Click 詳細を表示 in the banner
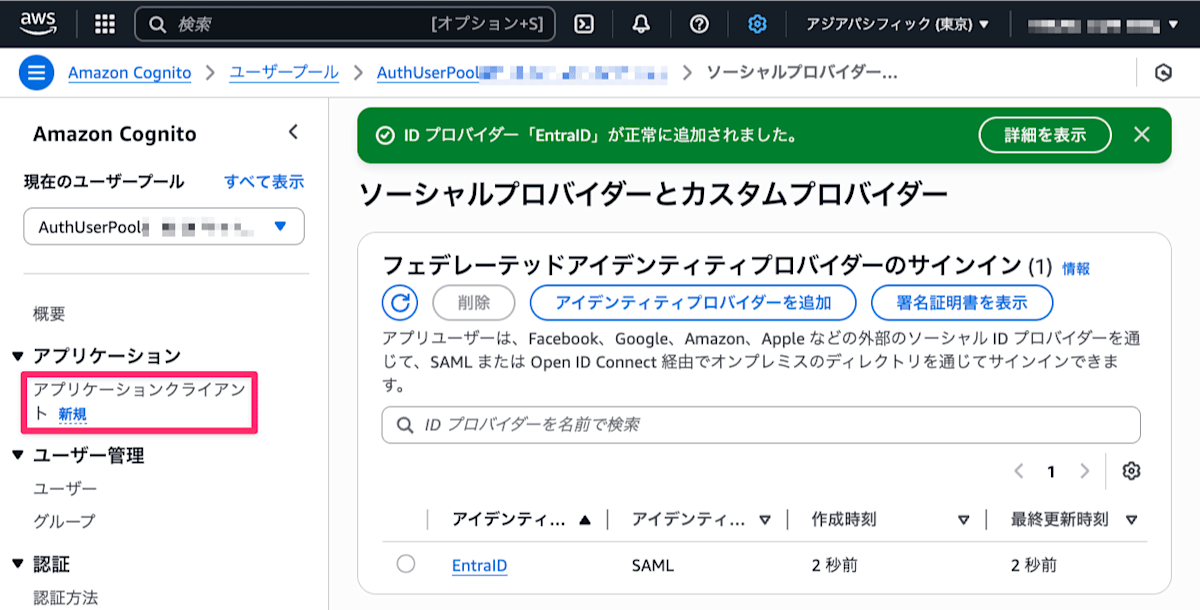This screenshot has width=1200, height=610. pos(1045,135)
